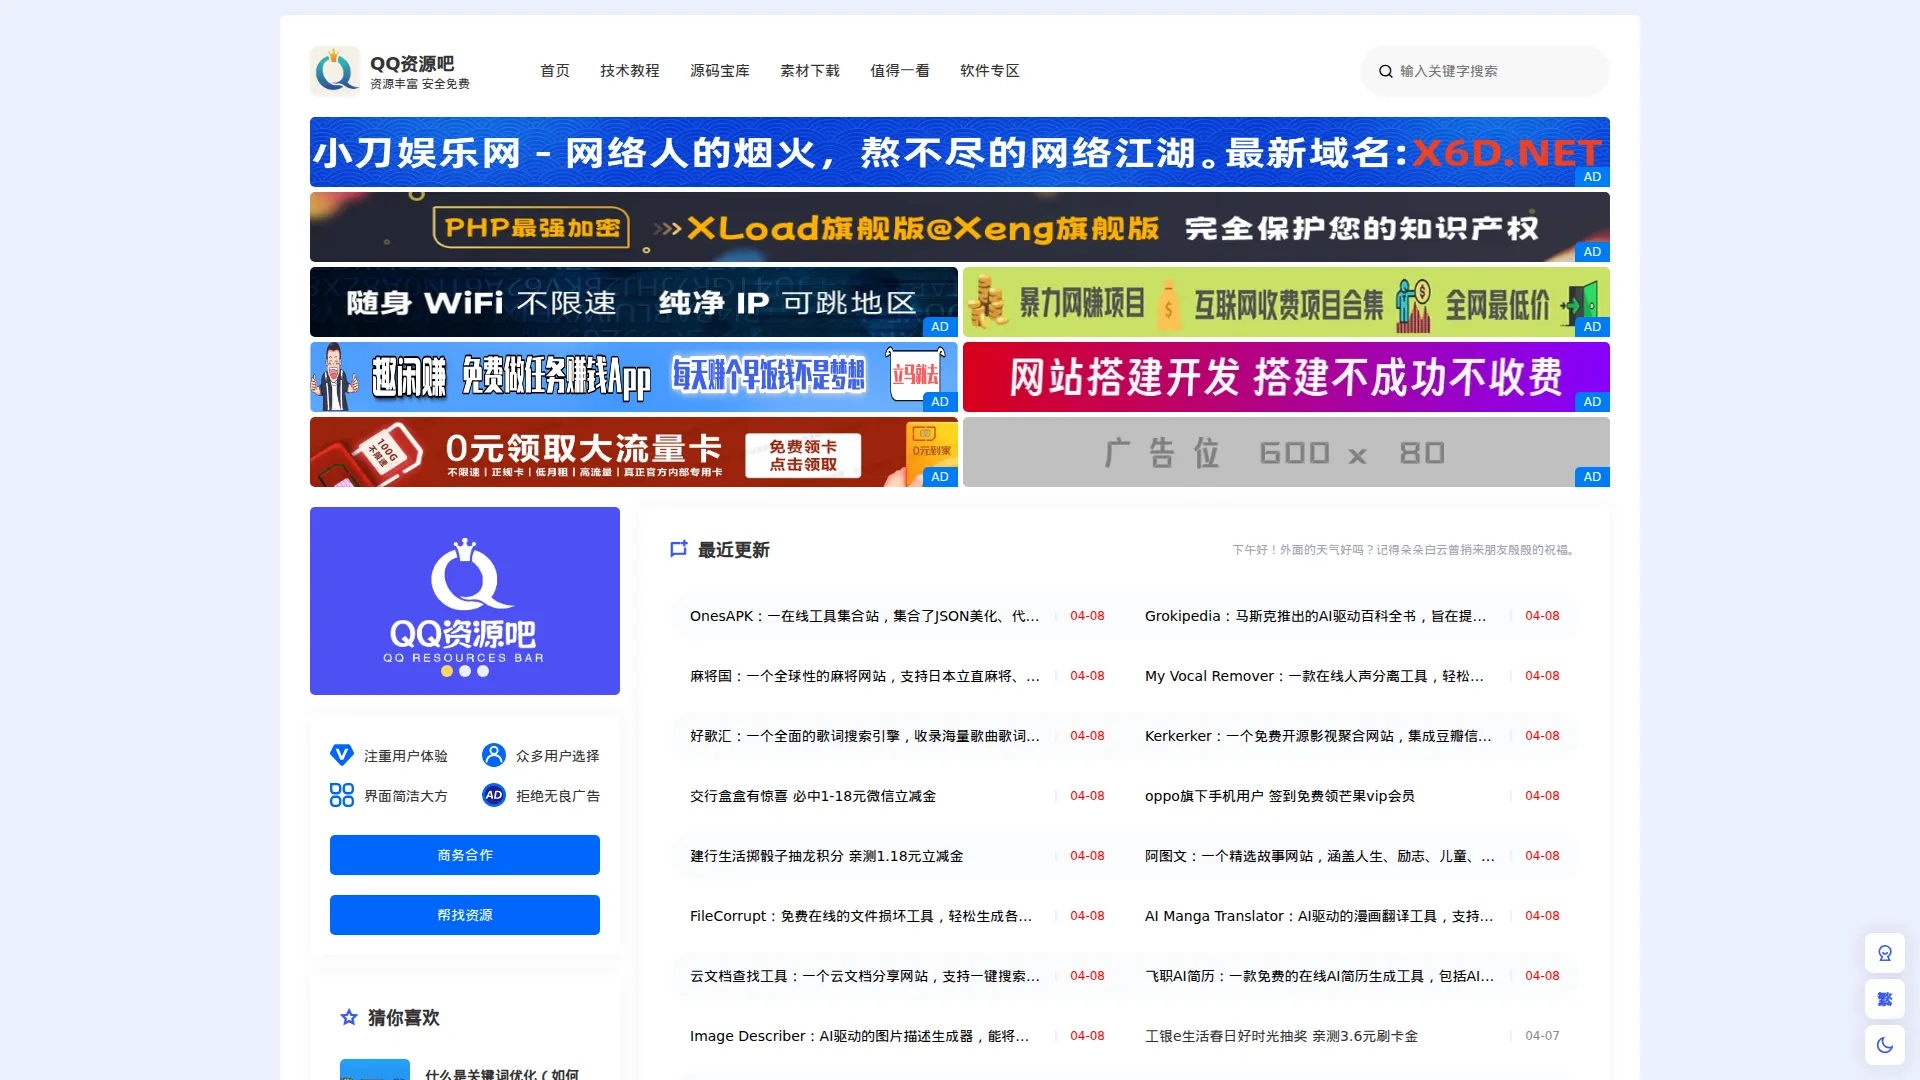Click the search magnifier icon

1385,71
